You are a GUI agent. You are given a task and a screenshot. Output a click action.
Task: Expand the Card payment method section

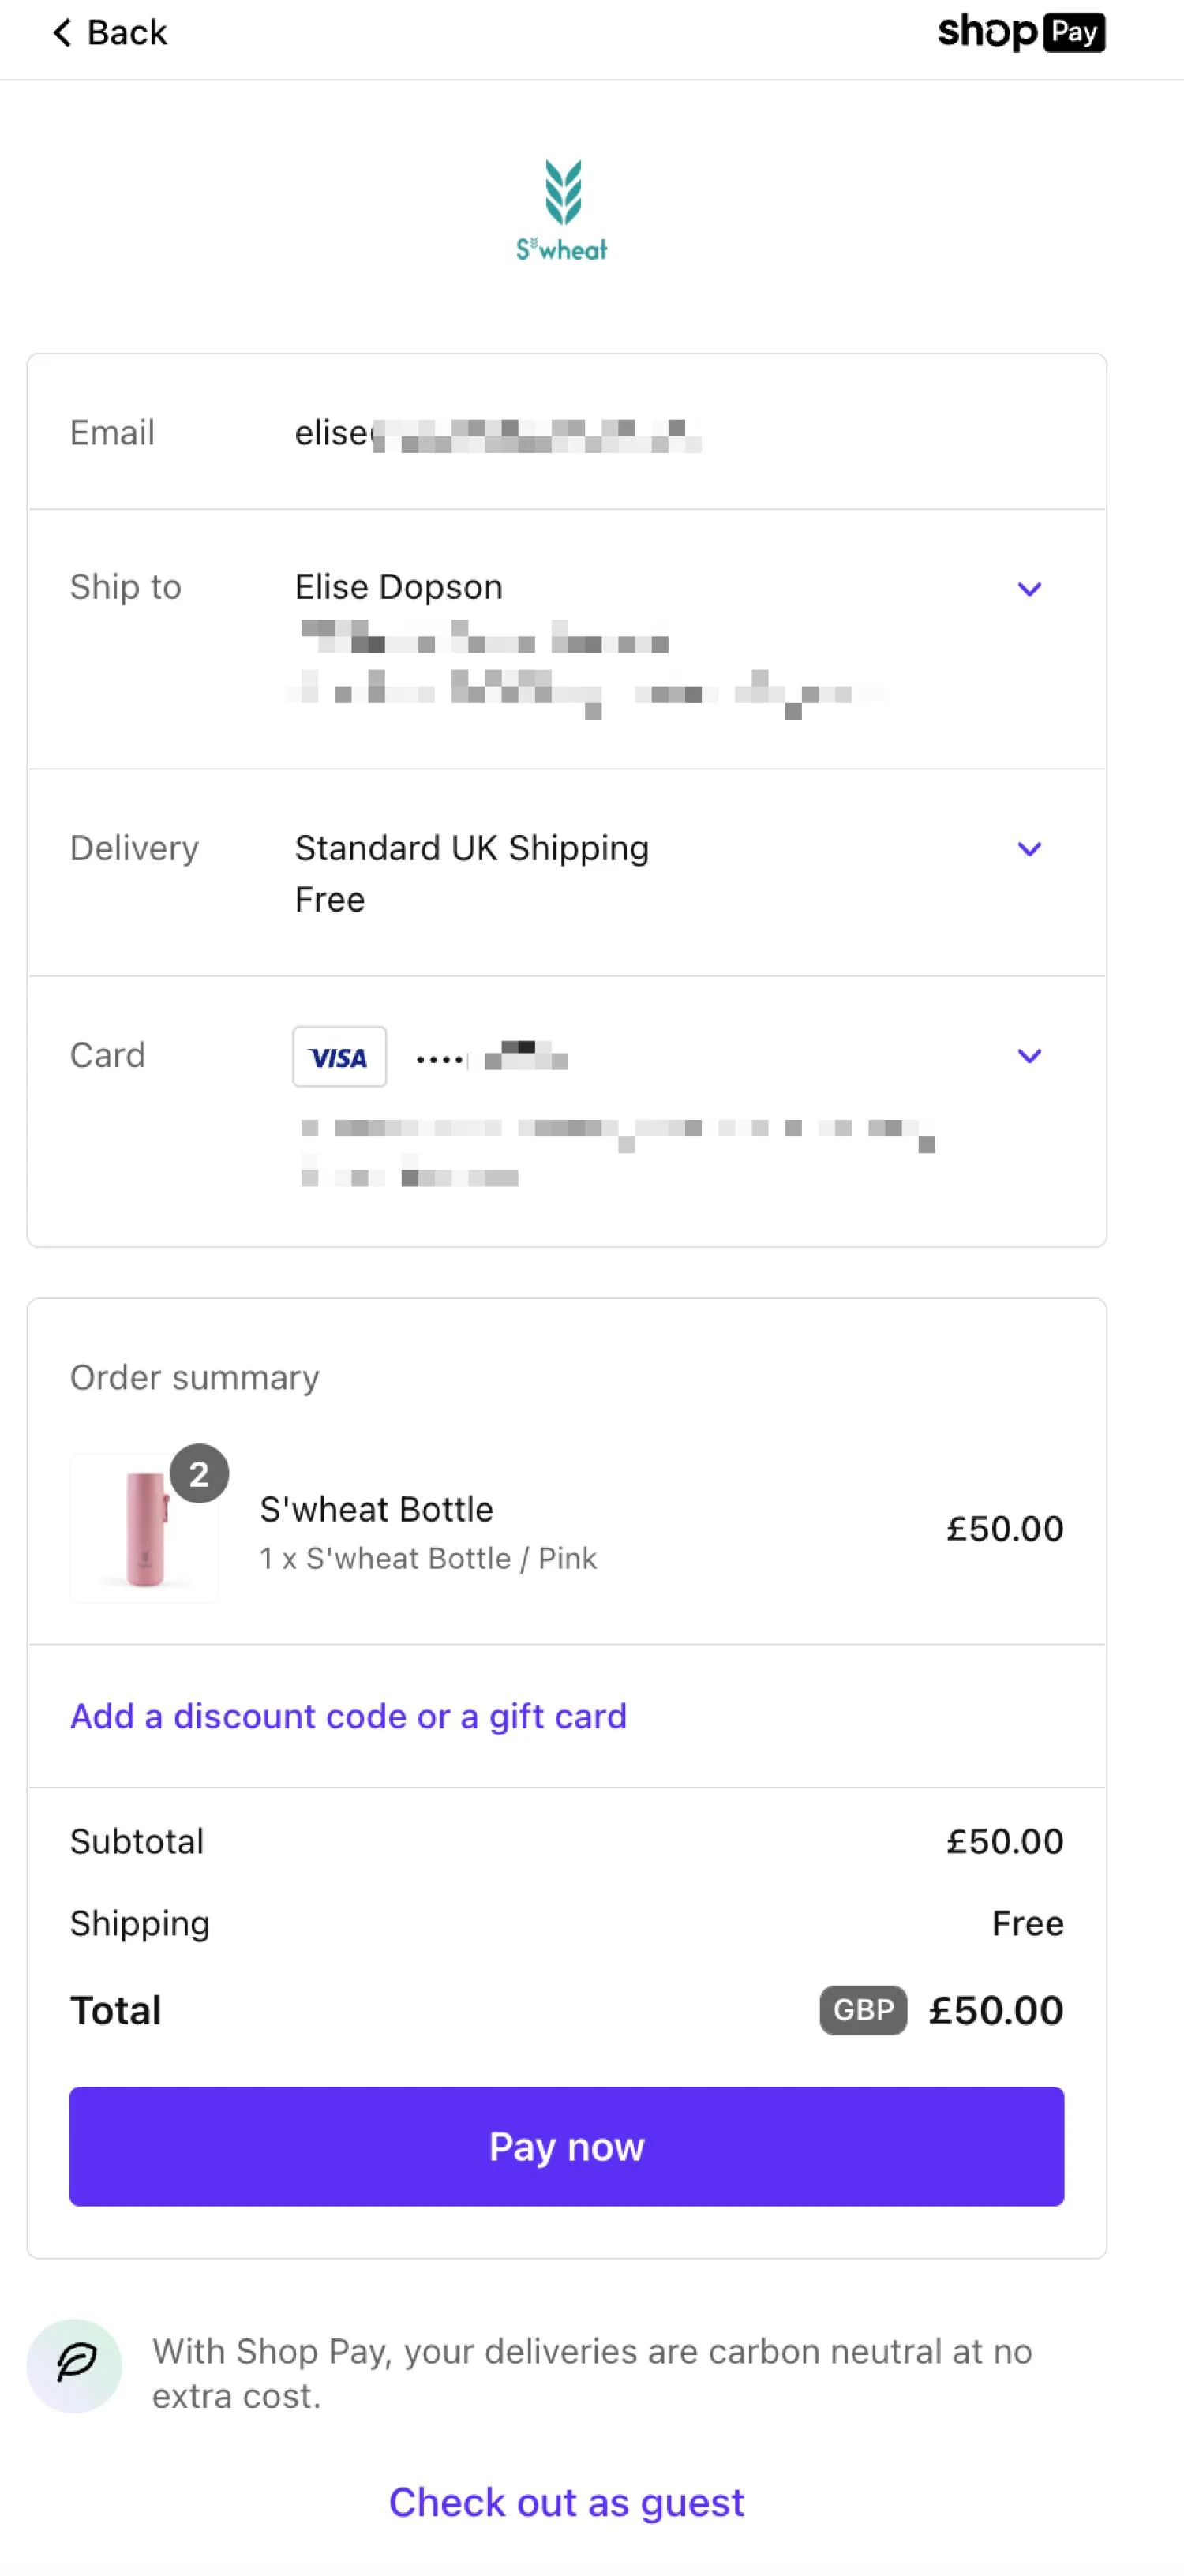click(1030, 1056)
